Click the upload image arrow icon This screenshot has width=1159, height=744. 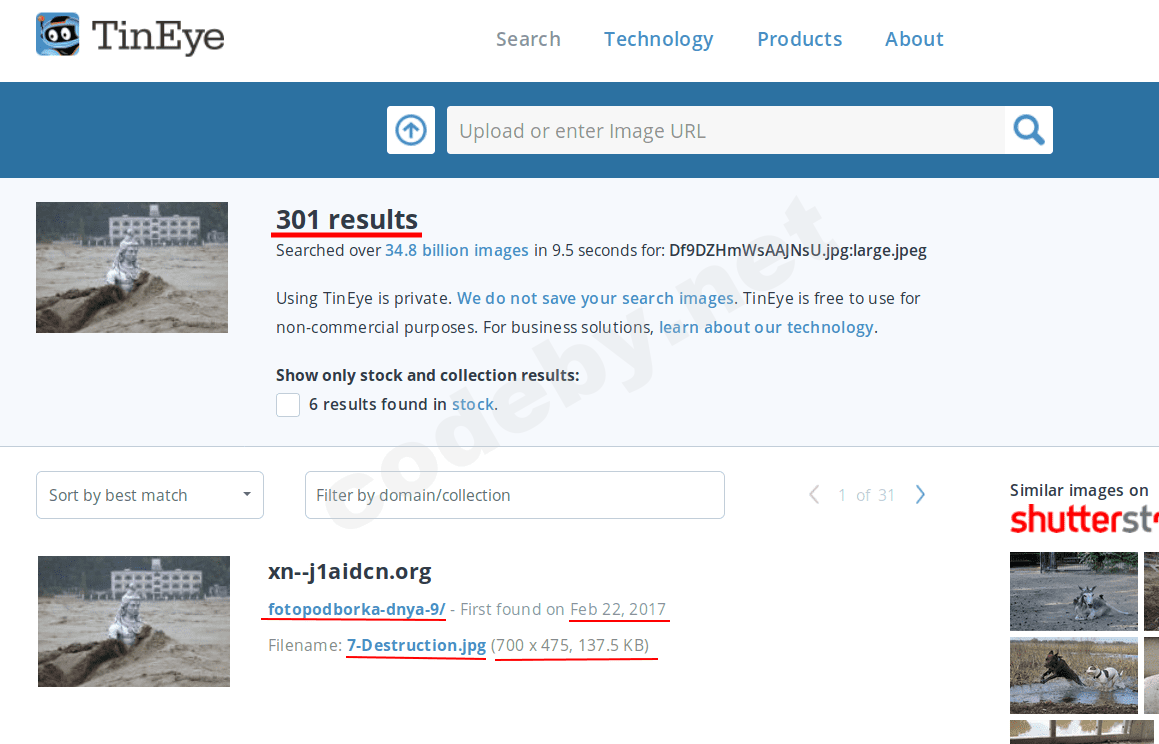pyautogui.click(x=411, y=130)
